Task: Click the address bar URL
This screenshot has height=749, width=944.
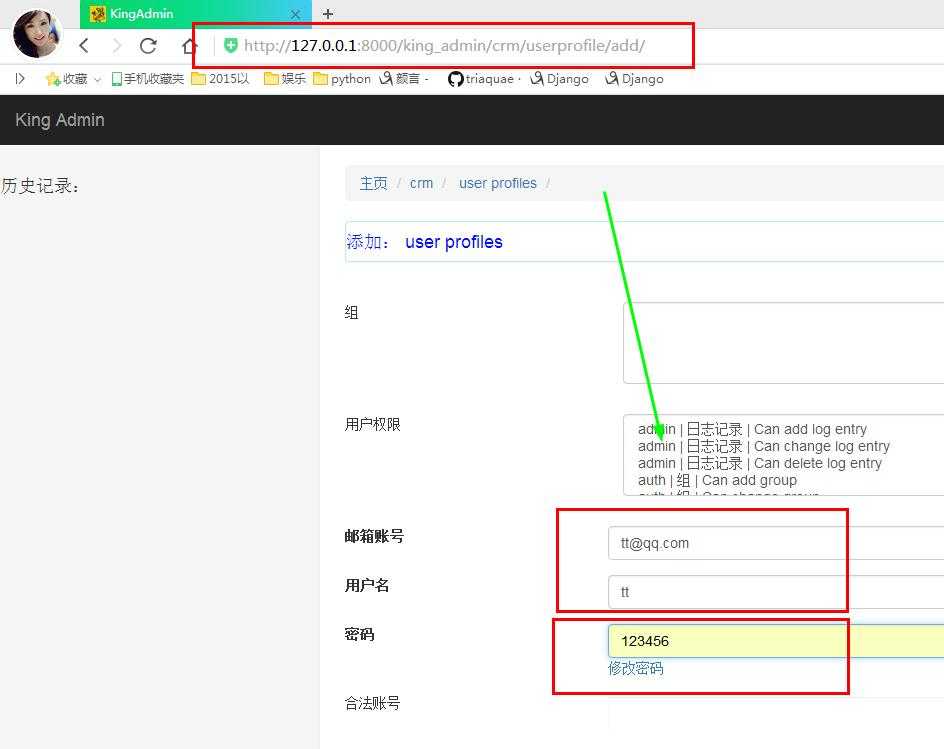Action: 444,46
